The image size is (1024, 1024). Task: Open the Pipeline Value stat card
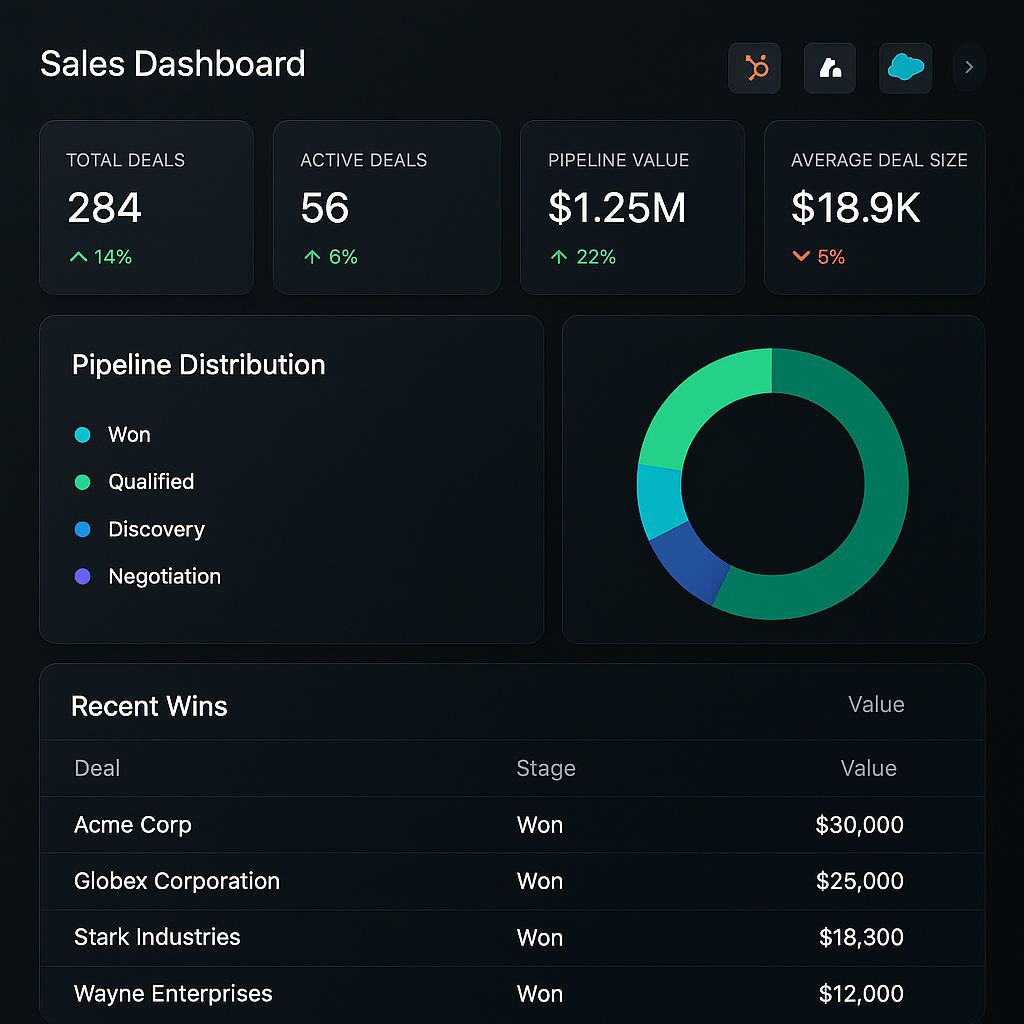(x=632, y=208)
